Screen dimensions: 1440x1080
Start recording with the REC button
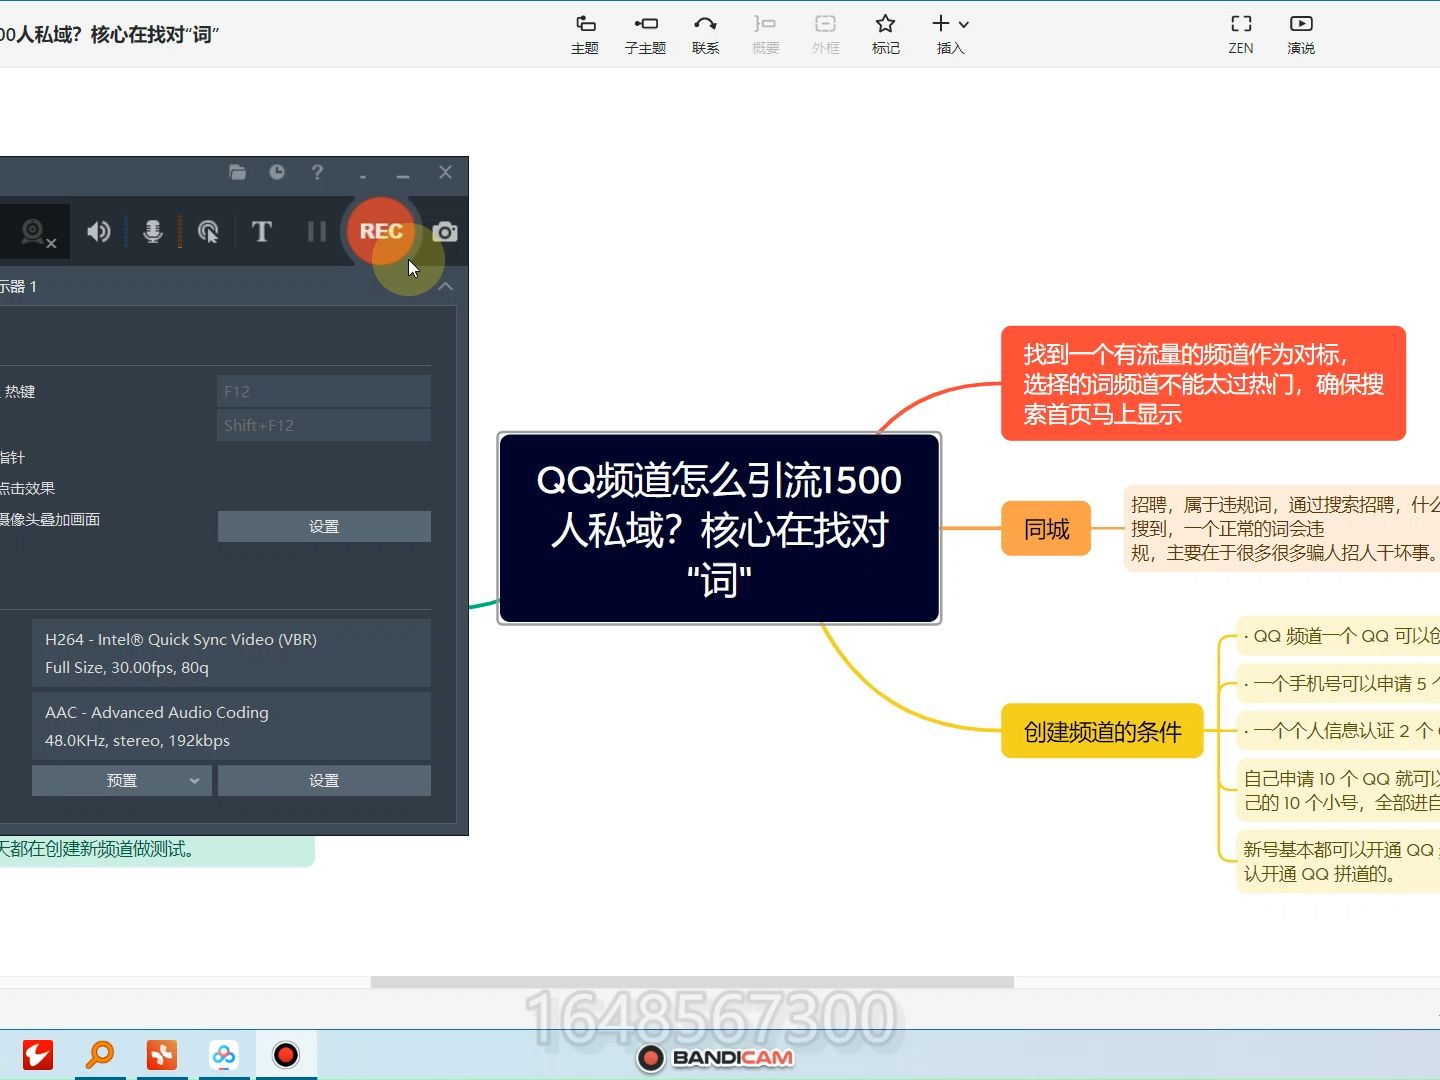coord(381,231)
